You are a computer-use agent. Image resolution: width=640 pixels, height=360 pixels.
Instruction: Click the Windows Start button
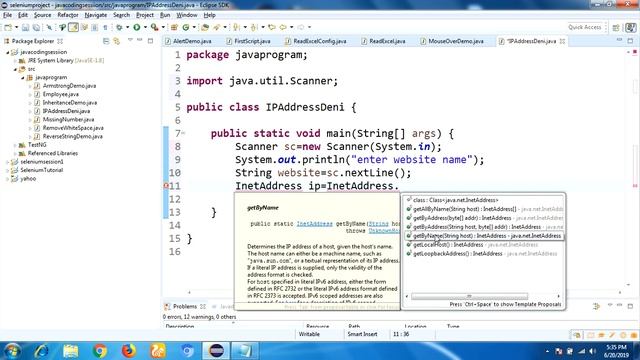(x=12, y=351)
